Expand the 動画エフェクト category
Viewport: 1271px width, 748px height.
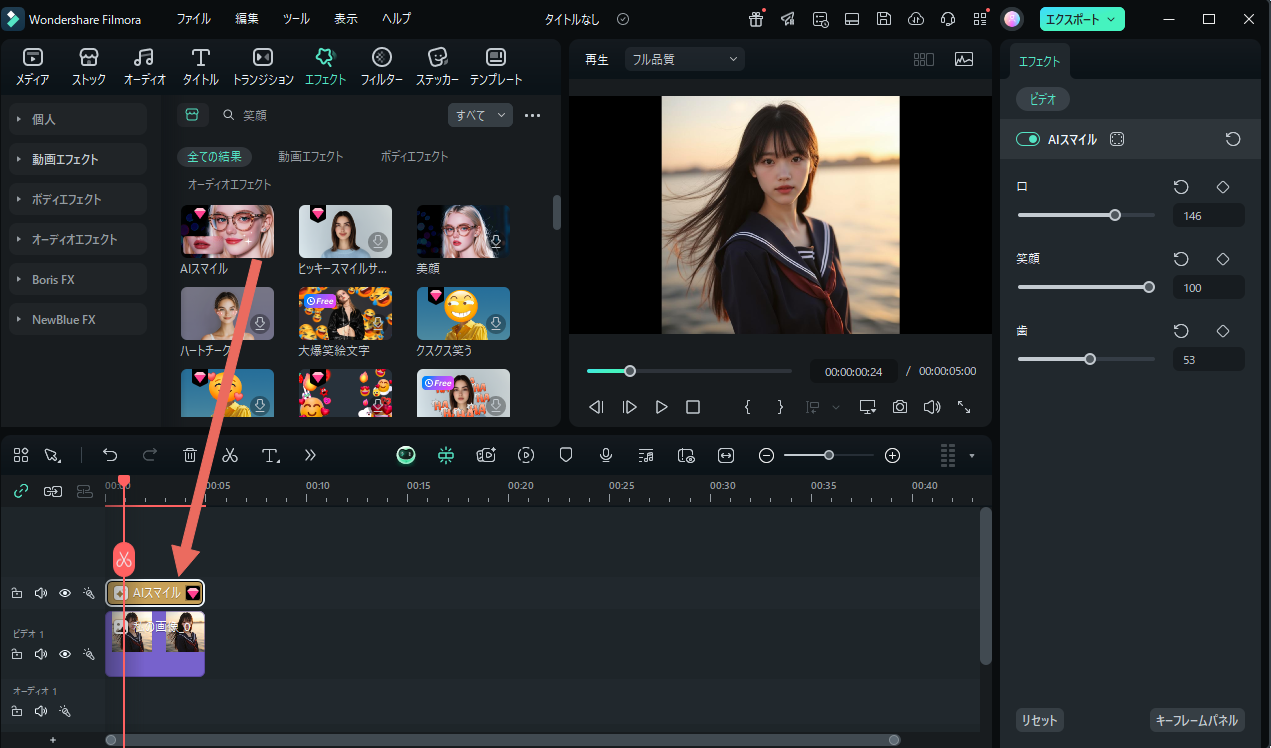coord(77,159)
